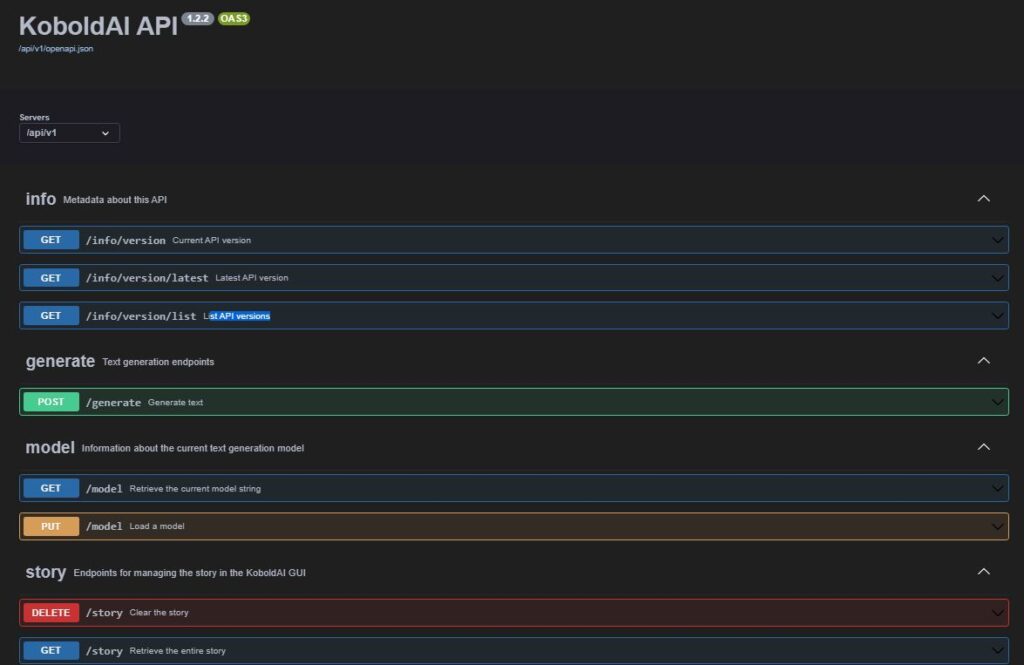Click 'Information about the current text generation model'

coord(193,448)
